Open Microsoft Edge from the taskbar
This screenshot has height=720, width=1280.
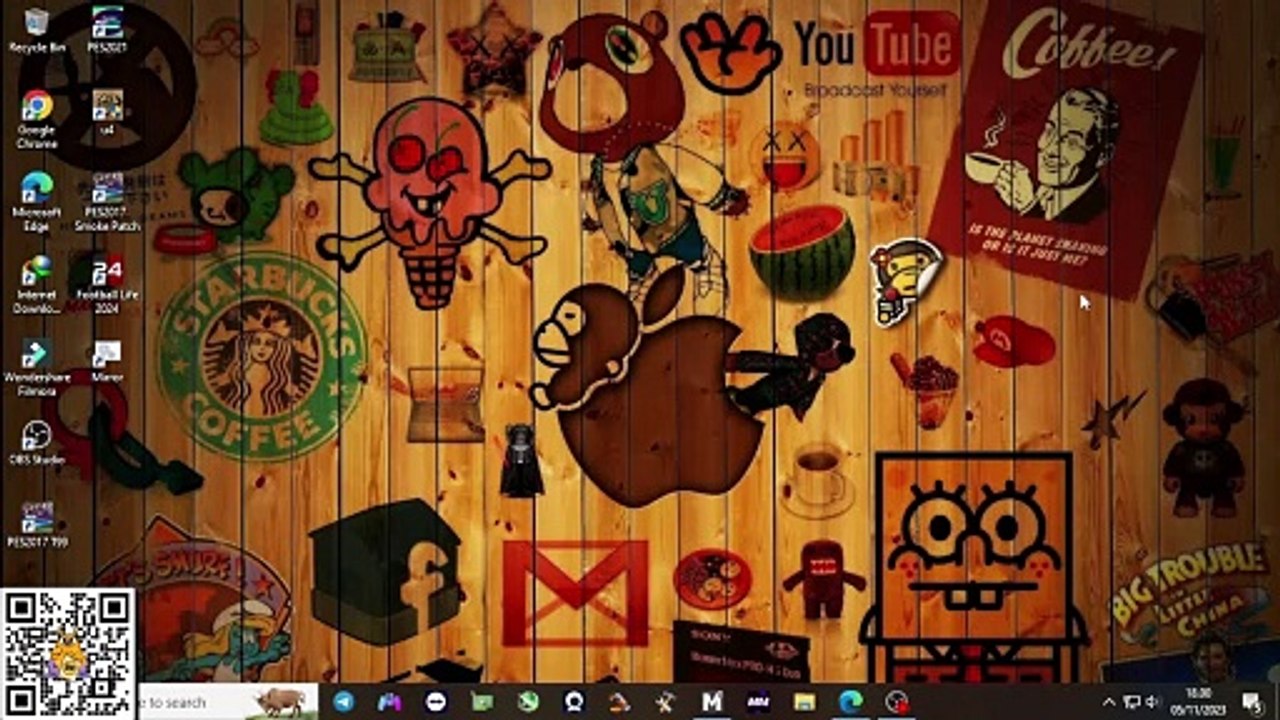[850, 702]
